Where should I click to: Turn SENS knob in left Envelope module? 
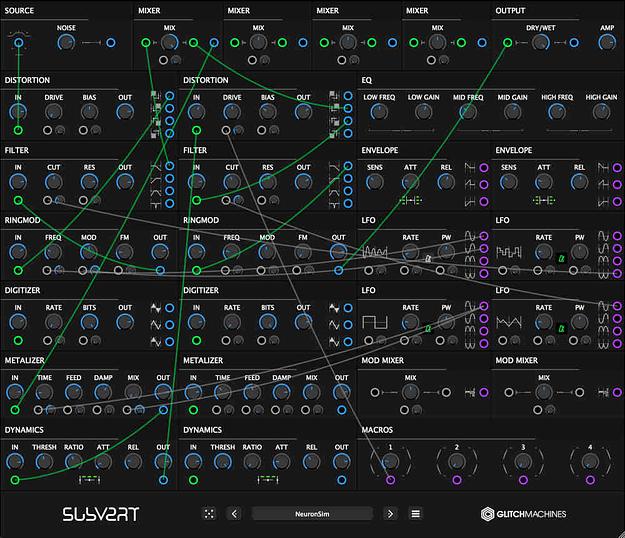[x=375, y=182]
